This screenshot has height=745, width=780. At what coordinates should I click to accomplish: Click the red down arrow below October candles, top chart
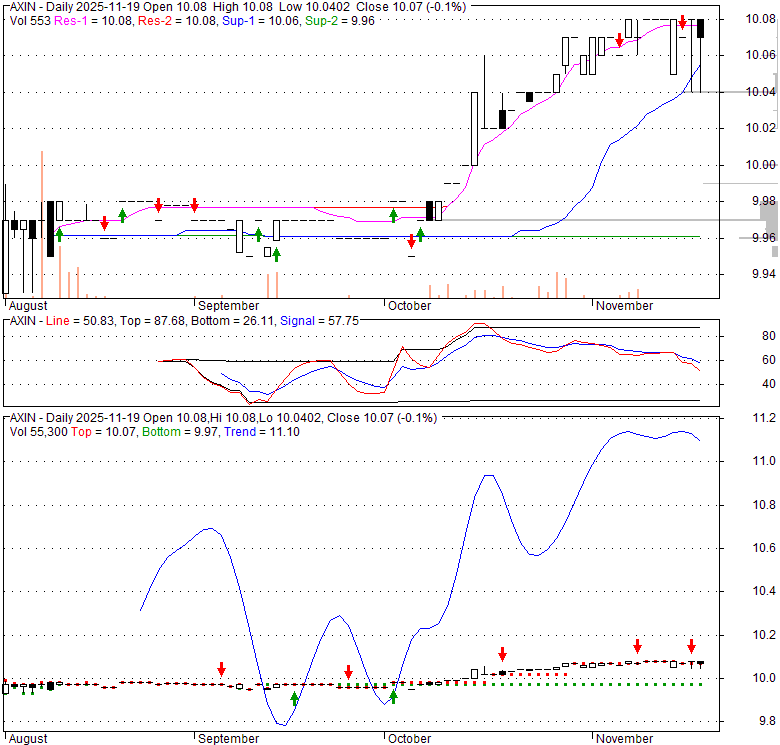[411, 241]
